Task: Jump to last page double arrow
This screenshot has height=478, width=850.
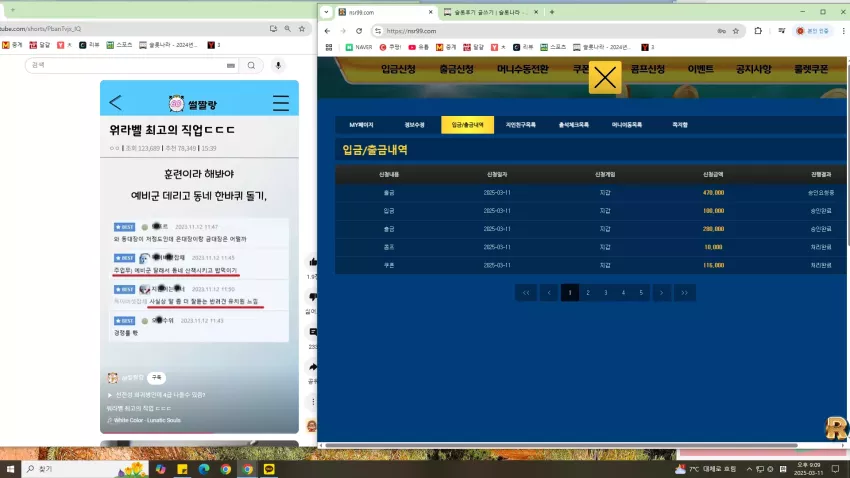Action: pyautogui.click(x=685, y=293)
